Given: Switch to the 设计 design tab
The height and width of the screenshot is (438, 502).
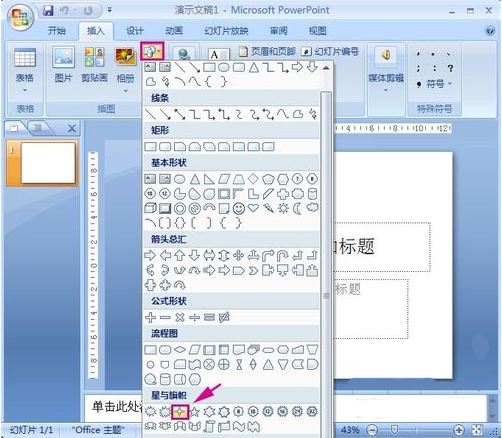Looking at the screenshot, I should click(x=134, y=31).
